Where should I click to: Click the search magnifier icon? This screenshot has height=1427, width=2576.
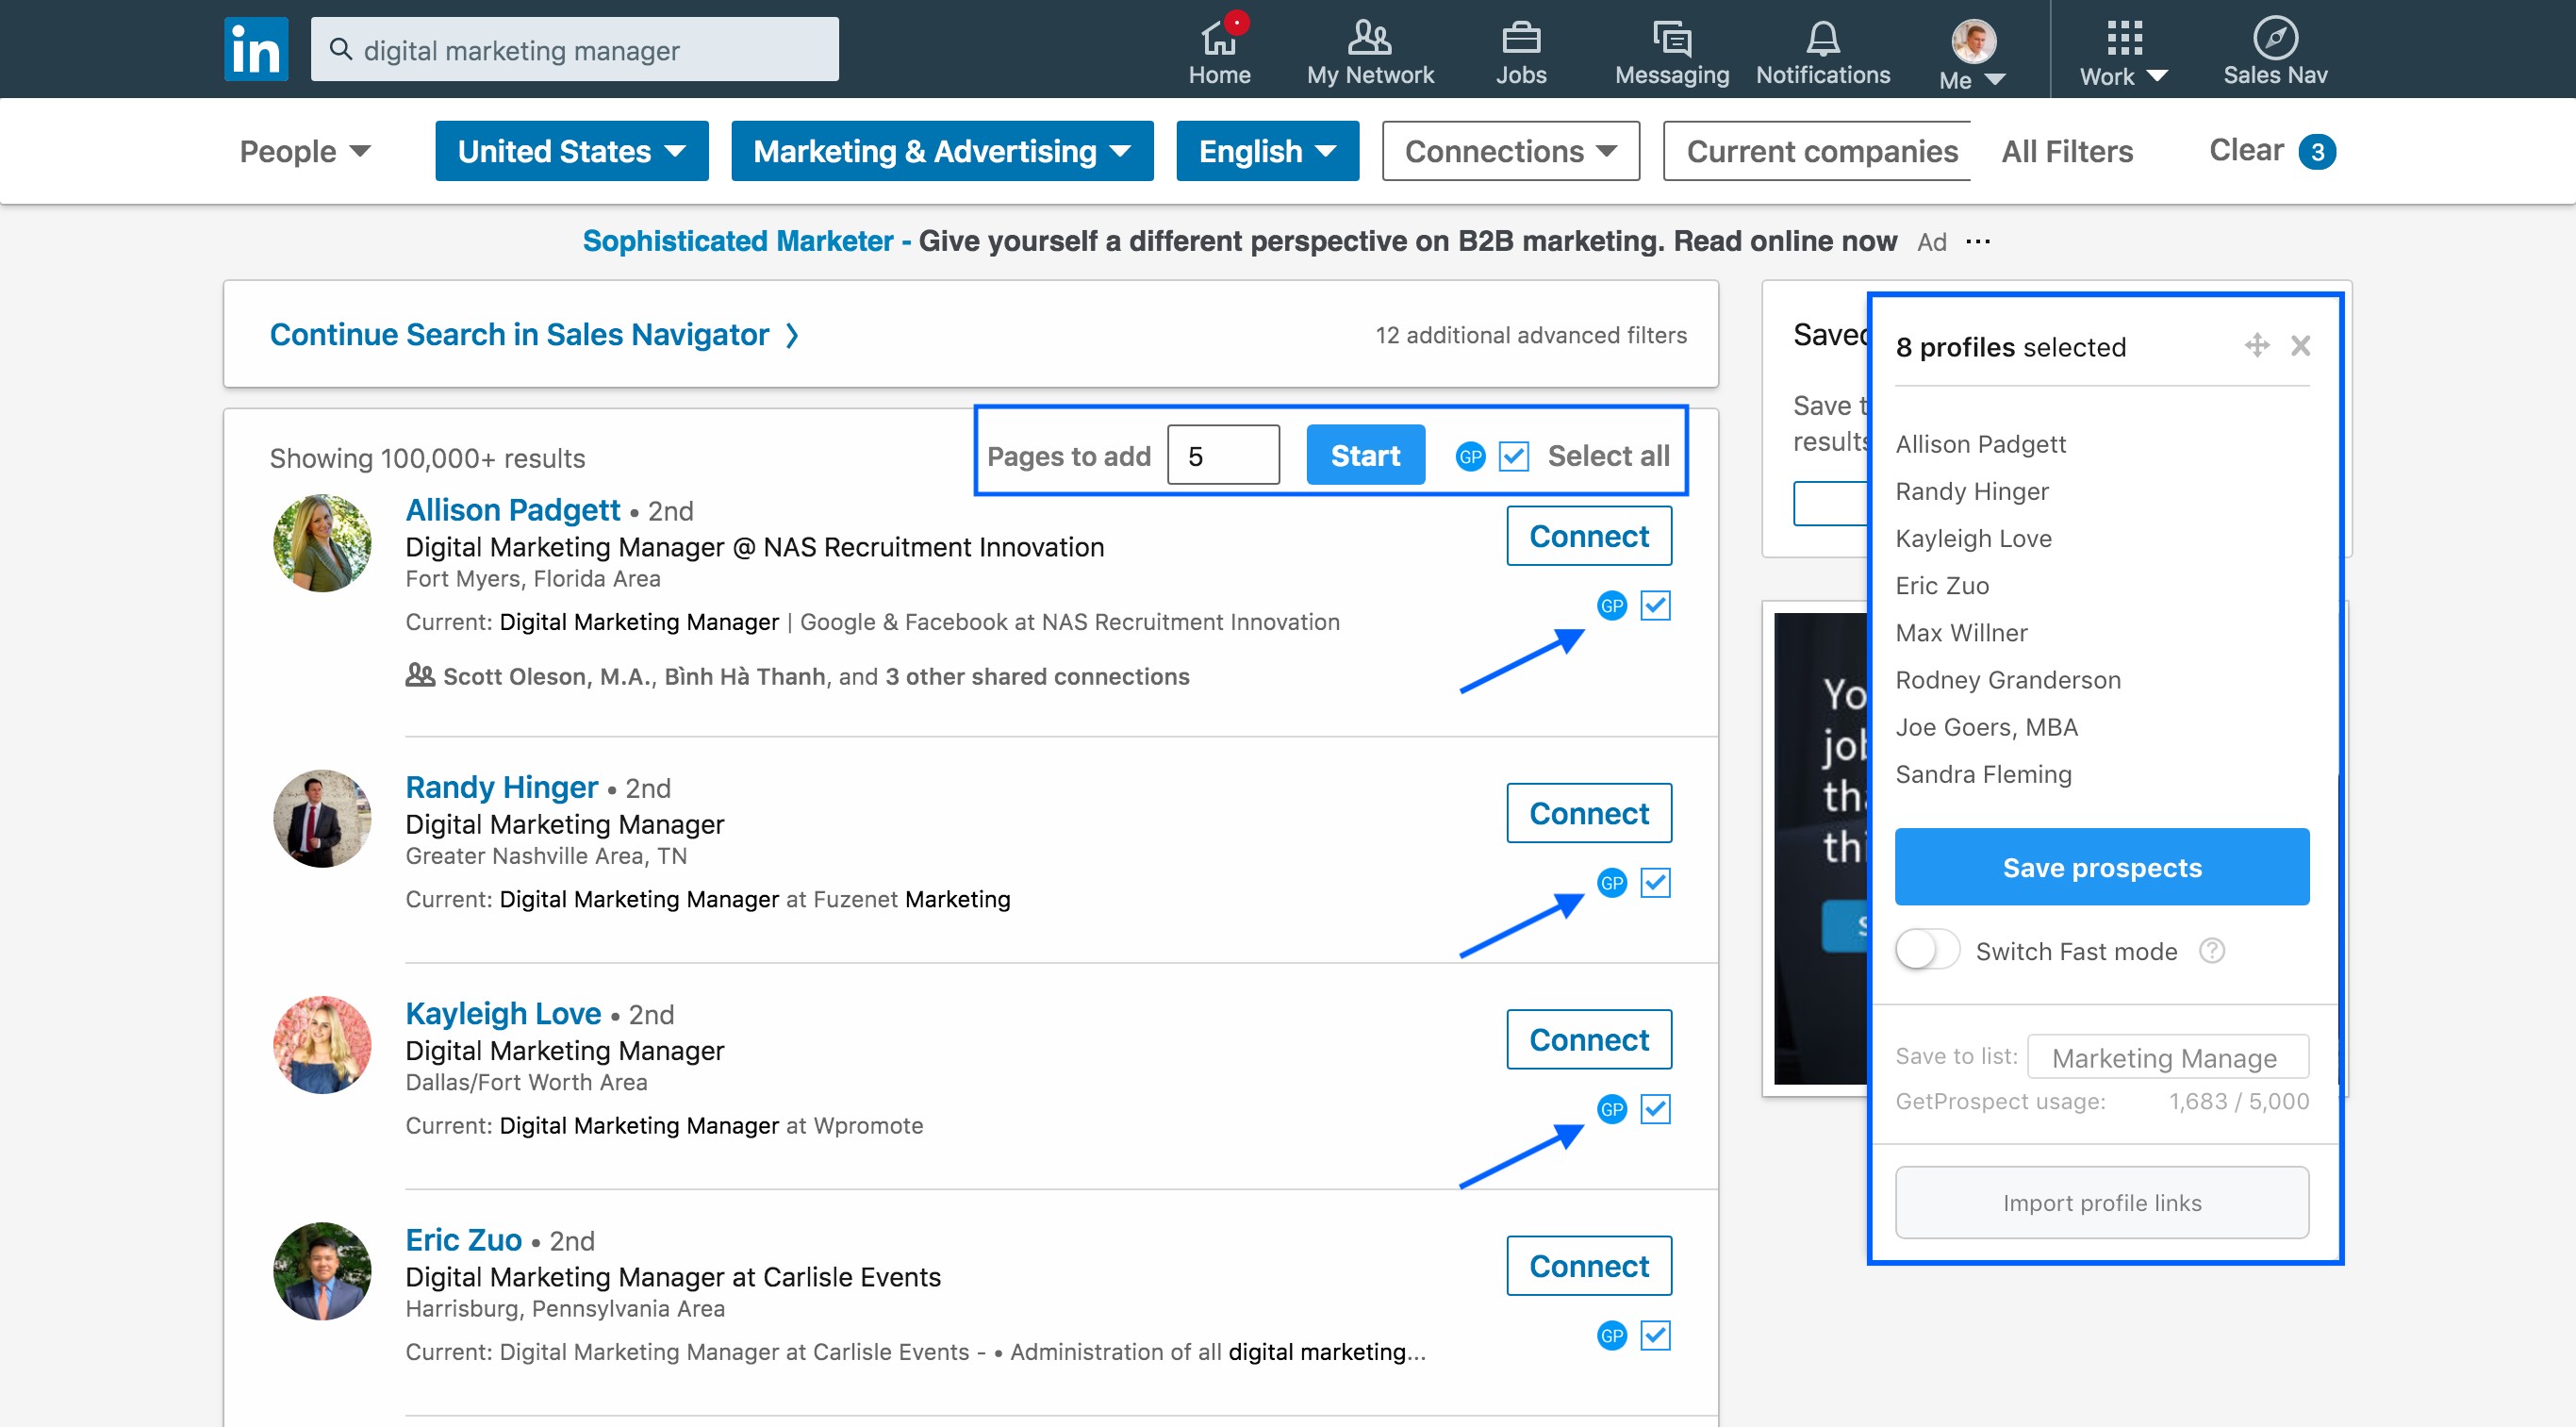[x=341, y=49]
